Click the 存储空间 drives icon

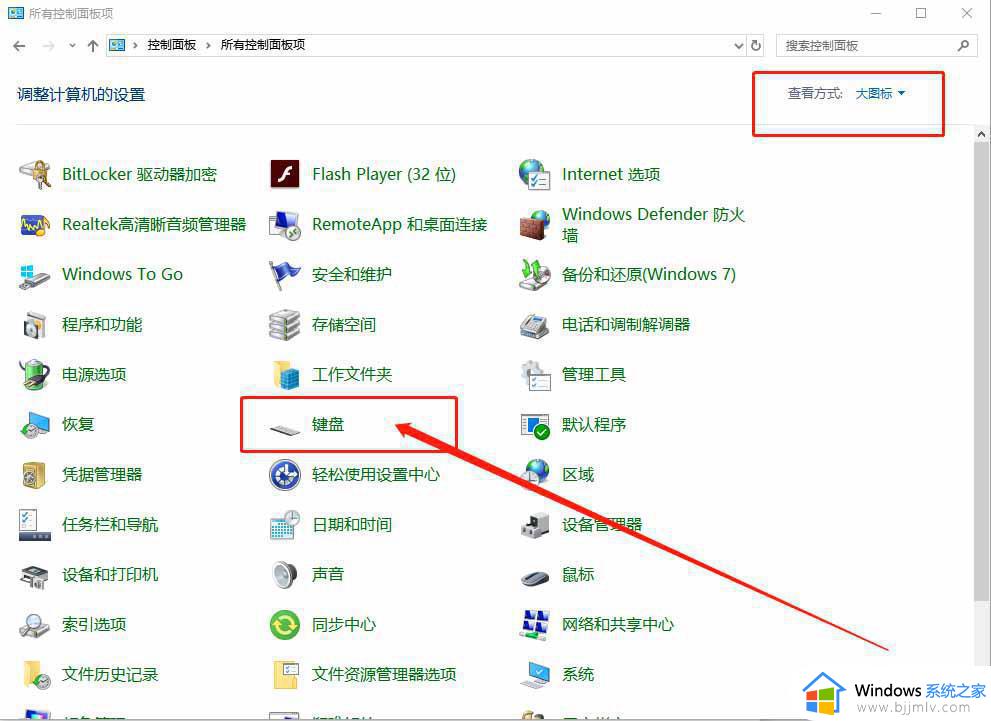285,325
